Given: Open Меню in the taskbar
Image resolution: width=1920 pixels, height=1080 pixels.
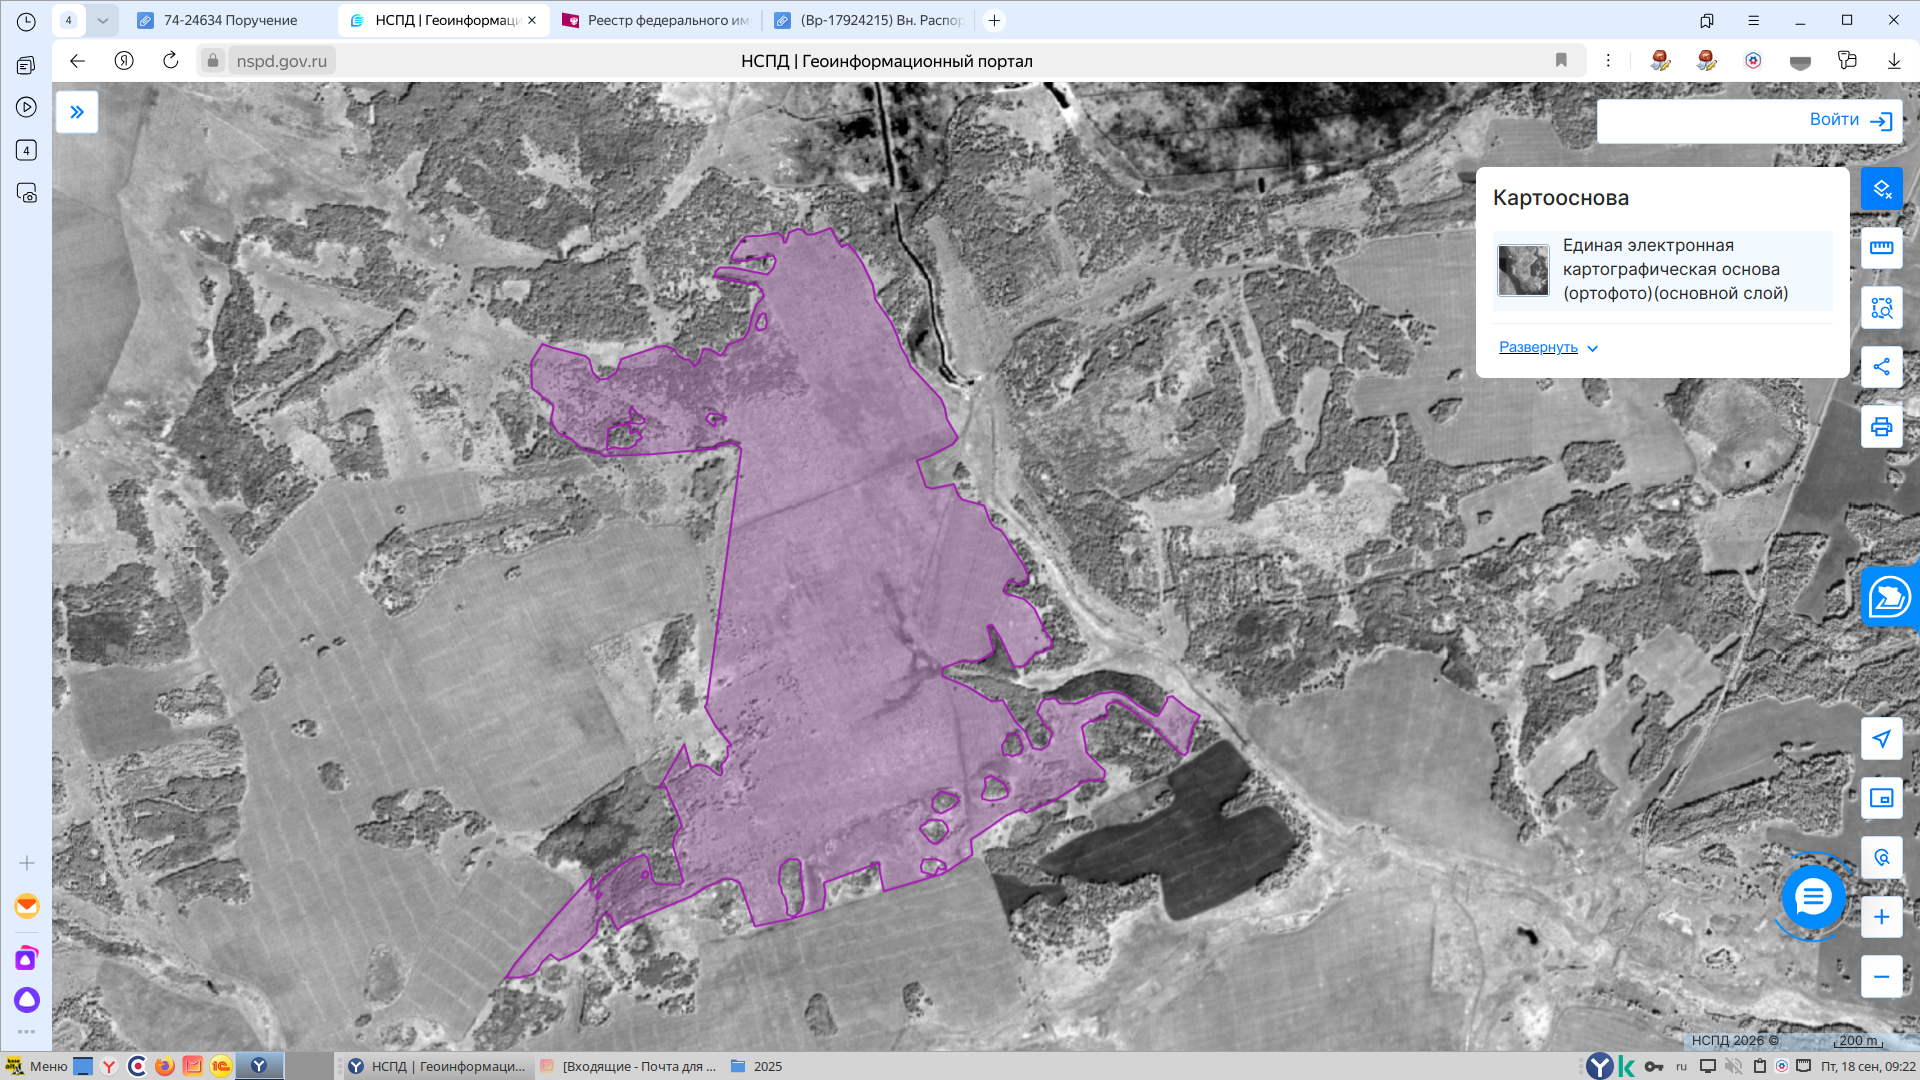Looking at the screenshot, I should [x=37, y=1066].
